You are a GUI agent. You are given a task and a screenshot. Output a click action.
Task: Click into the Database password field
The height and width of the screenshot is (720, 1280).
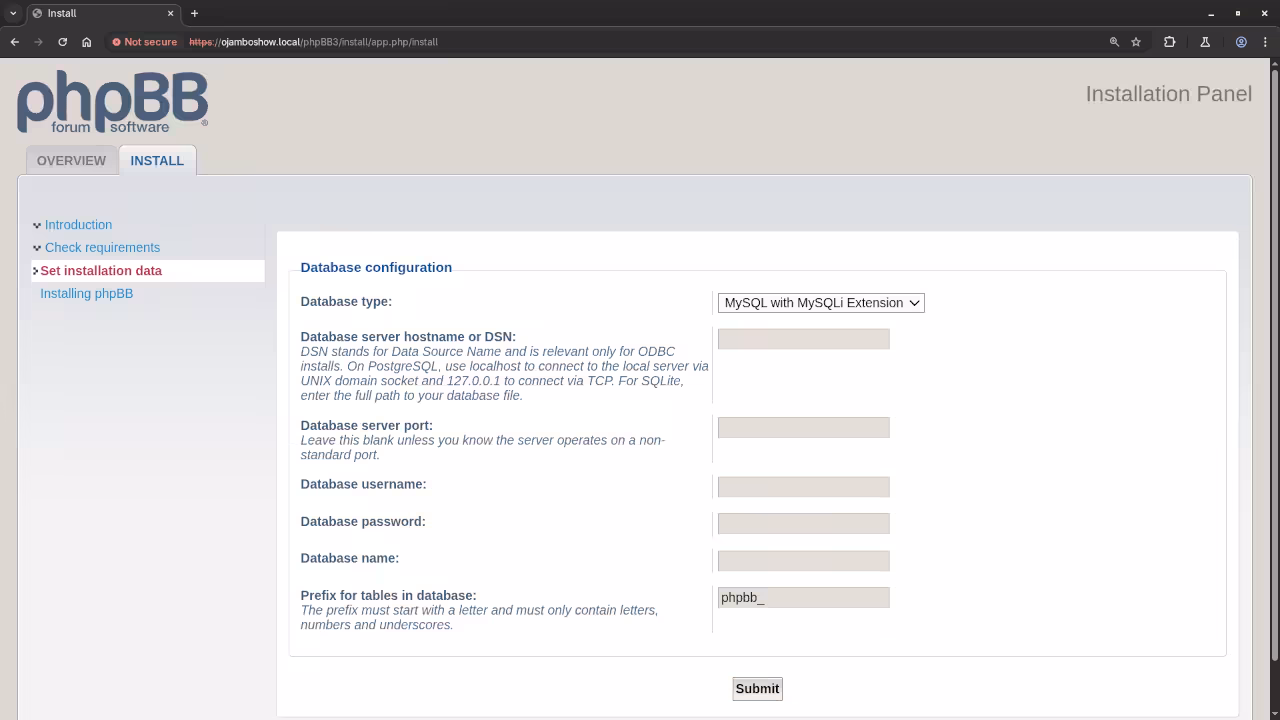coord(803,524)
